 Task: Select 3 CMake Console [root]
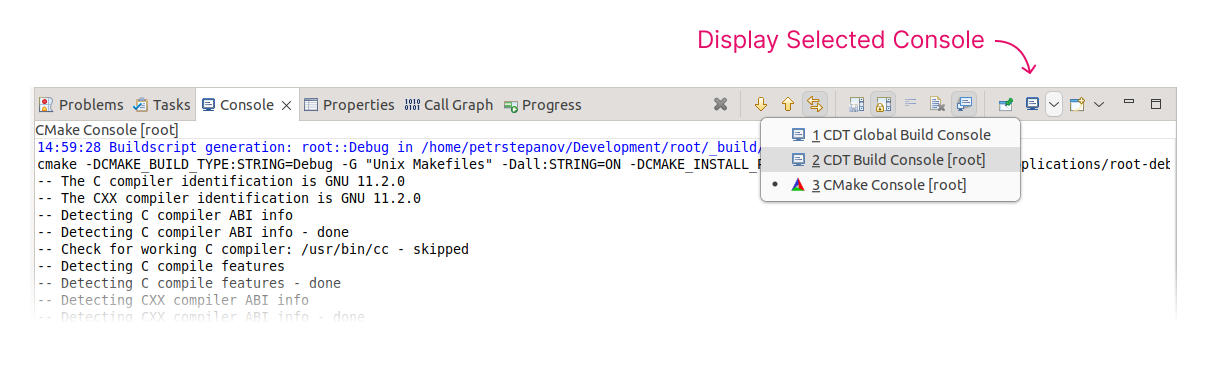point(890,185)
